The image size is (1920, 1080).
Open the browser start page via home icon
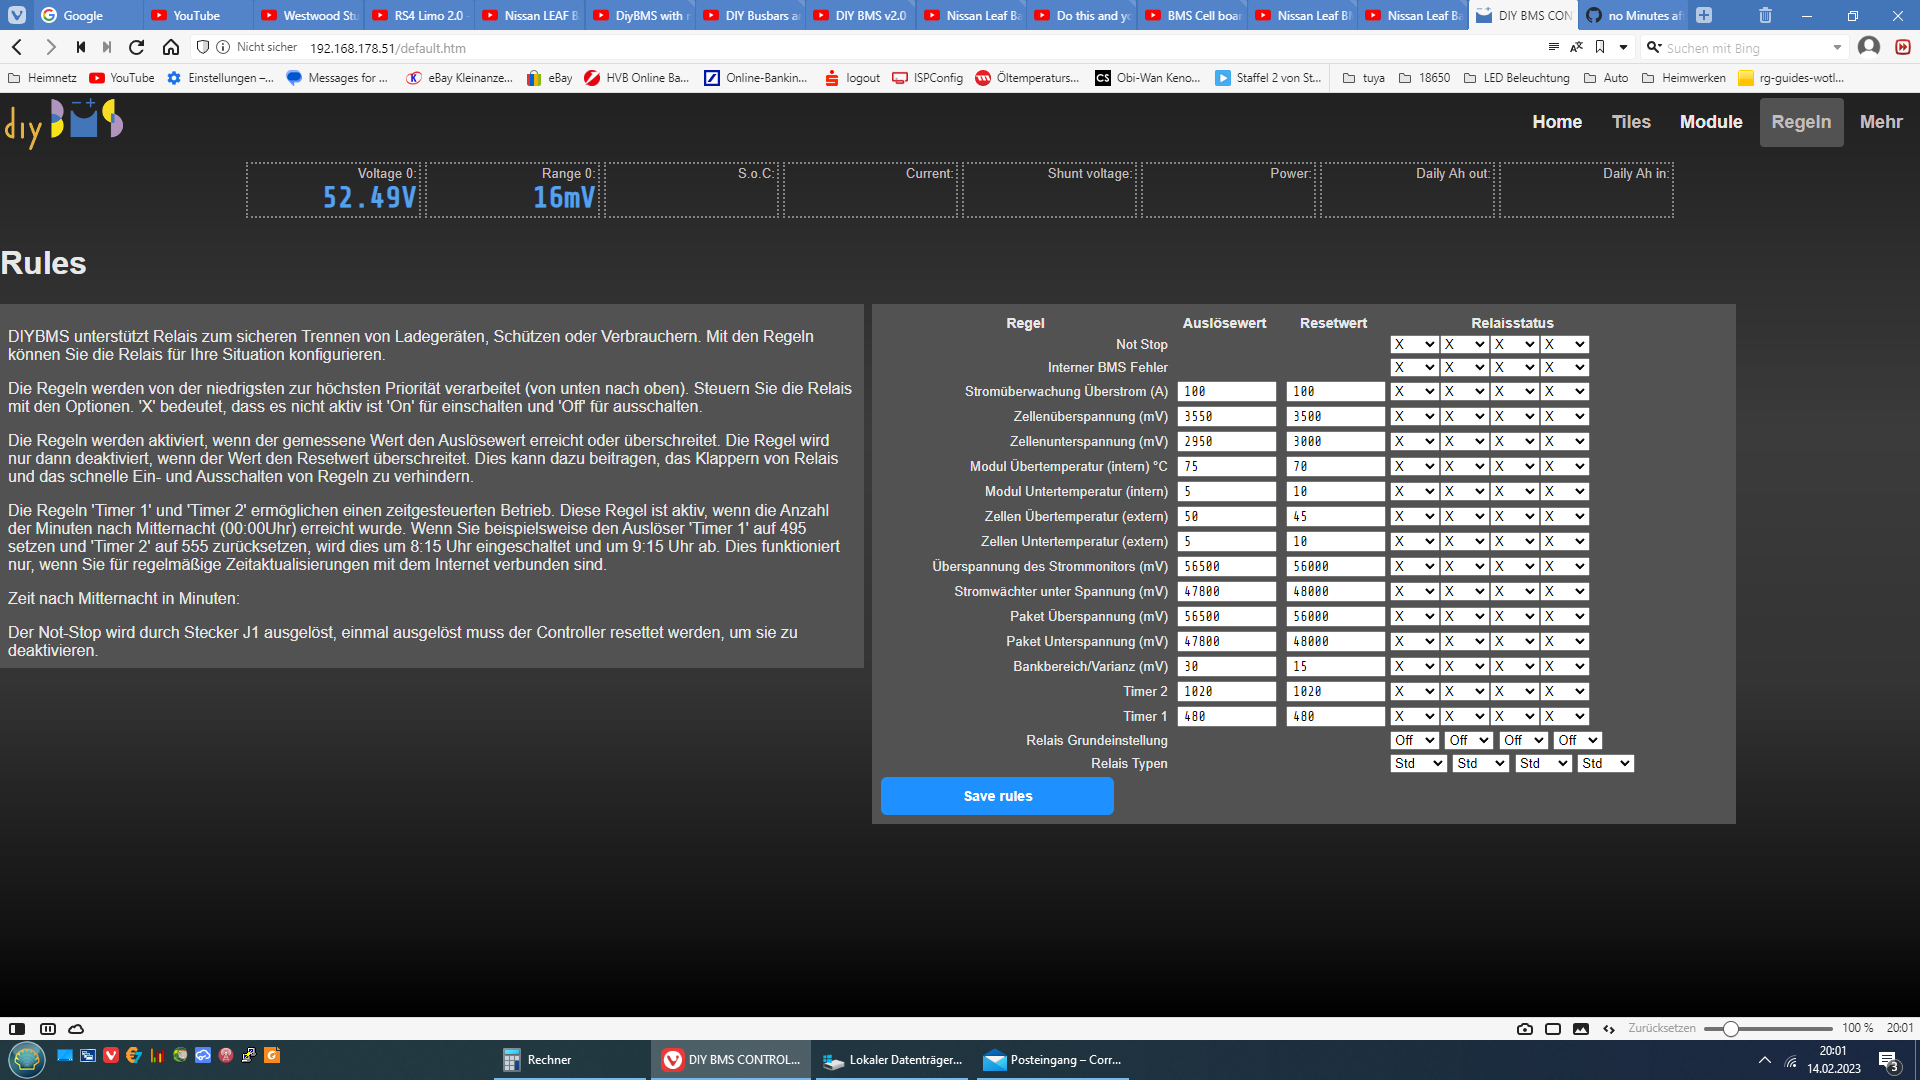171,46
